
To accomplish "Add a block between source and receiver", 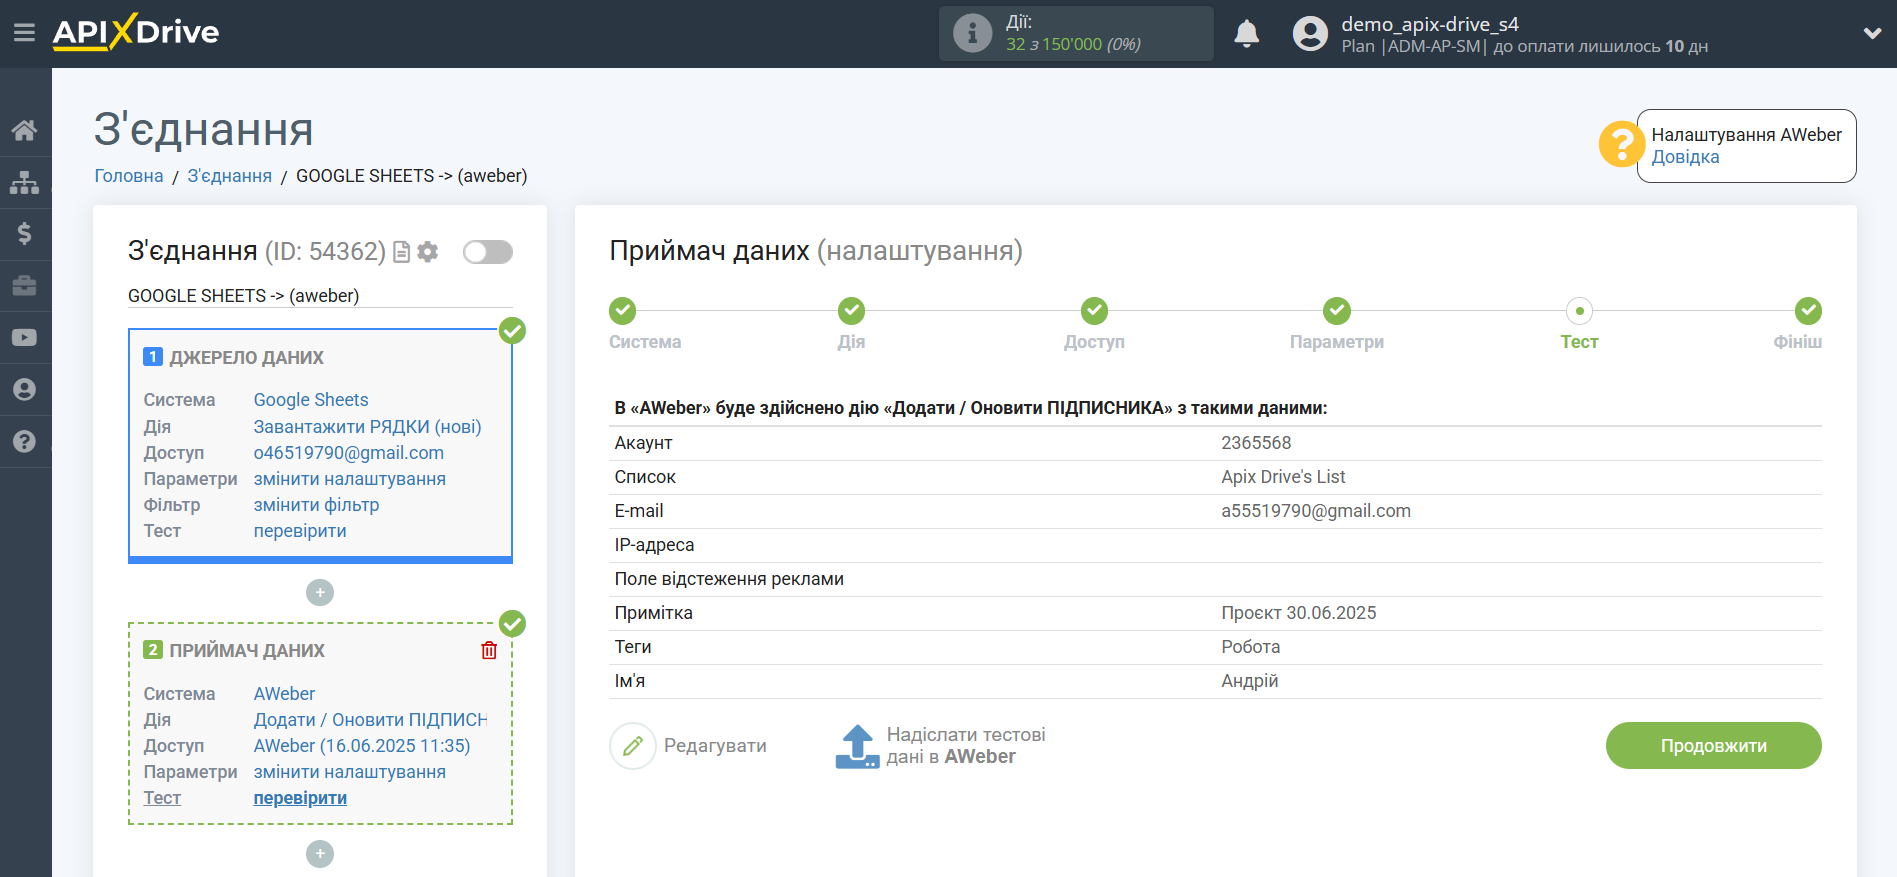I will (x=320, y=593).
